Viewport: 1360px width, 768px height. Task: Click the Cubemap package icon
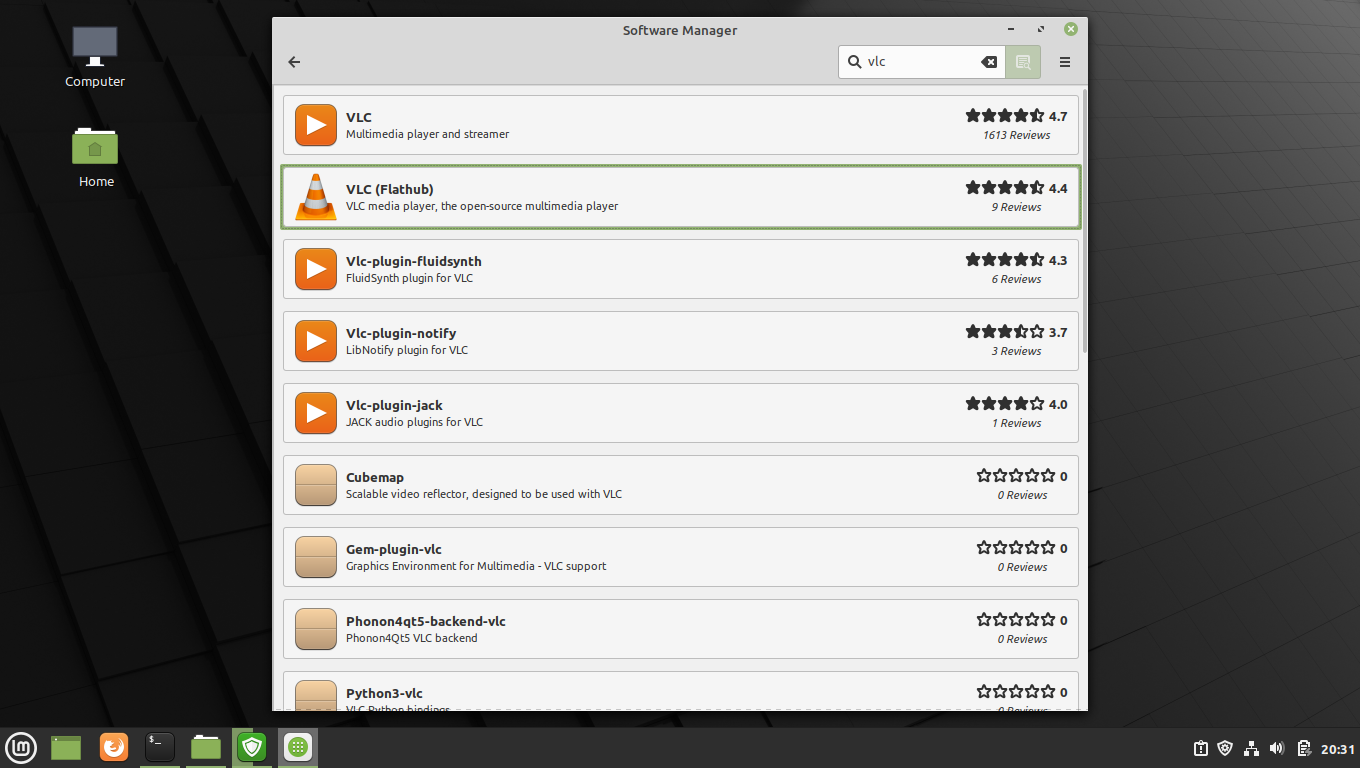(x=316, y=485)
